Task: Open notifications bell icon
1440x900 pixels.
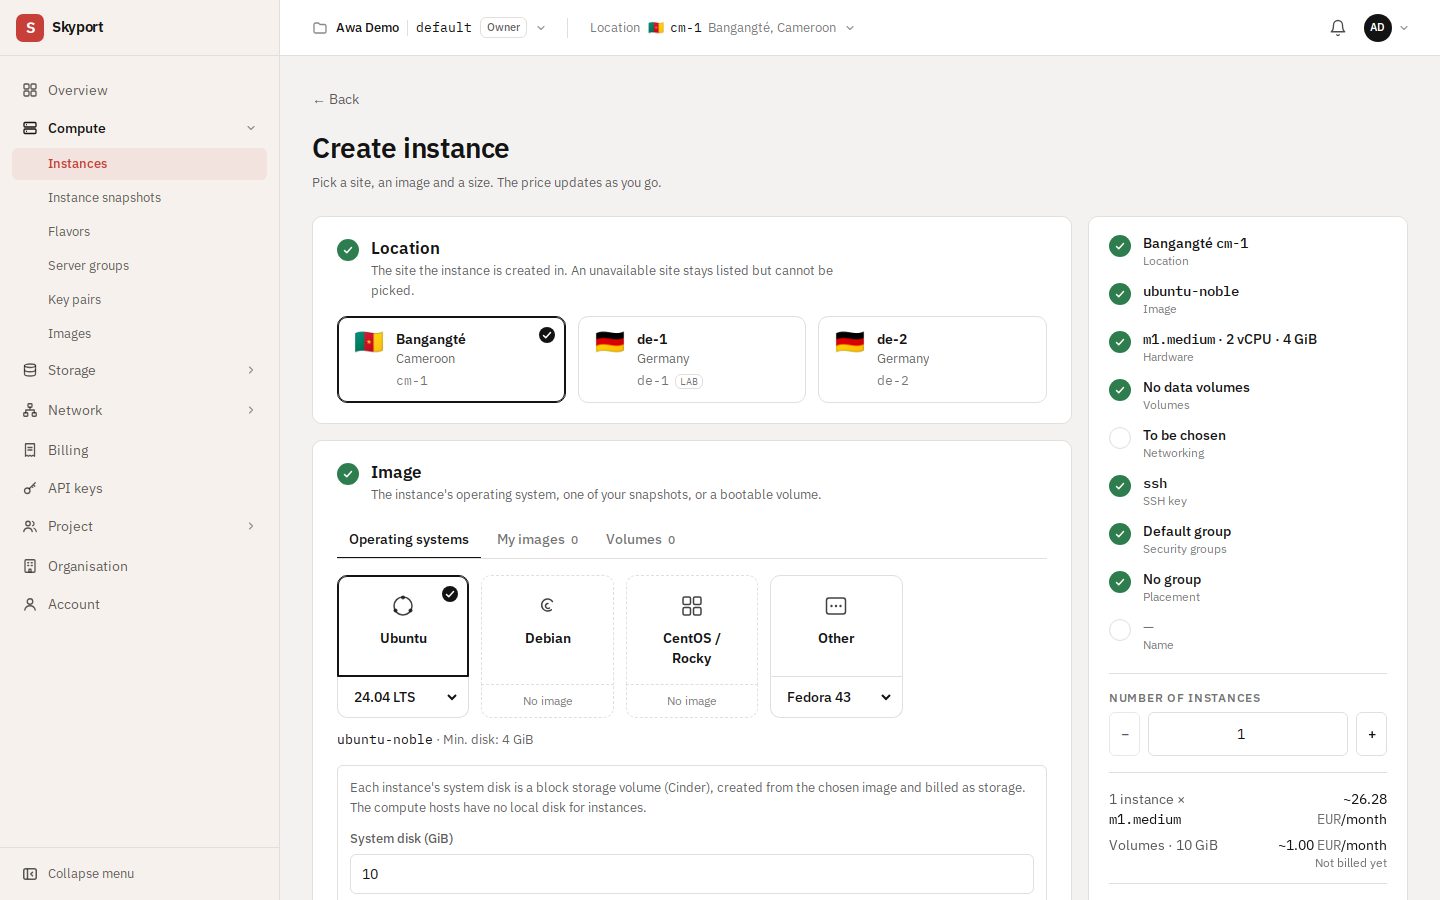Action: 1338,28
